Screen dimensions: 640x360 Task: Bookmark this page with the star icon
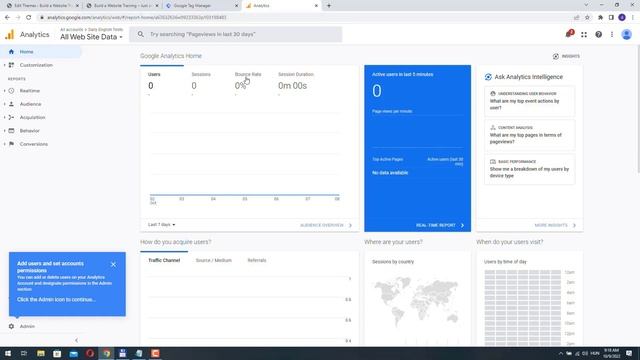(587, 18)
